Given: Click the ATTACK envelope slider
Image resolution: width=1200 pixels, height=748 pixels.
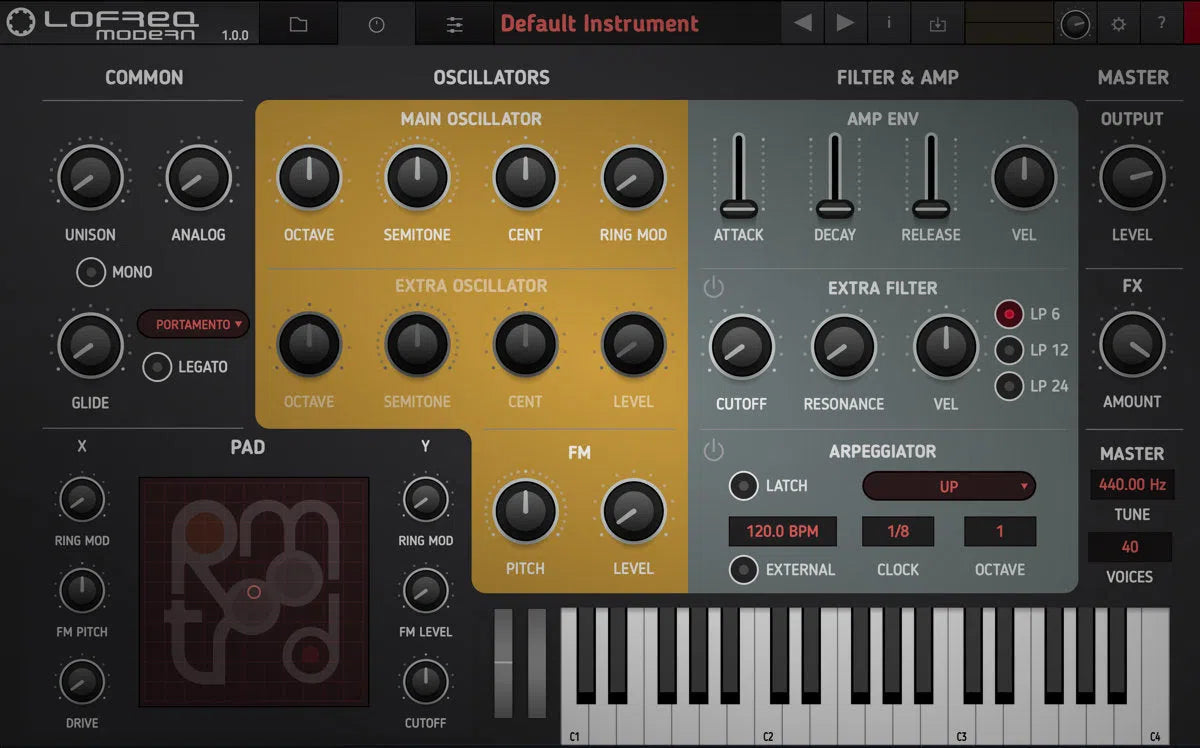Looking at the screenshot, I should point(739,208).
